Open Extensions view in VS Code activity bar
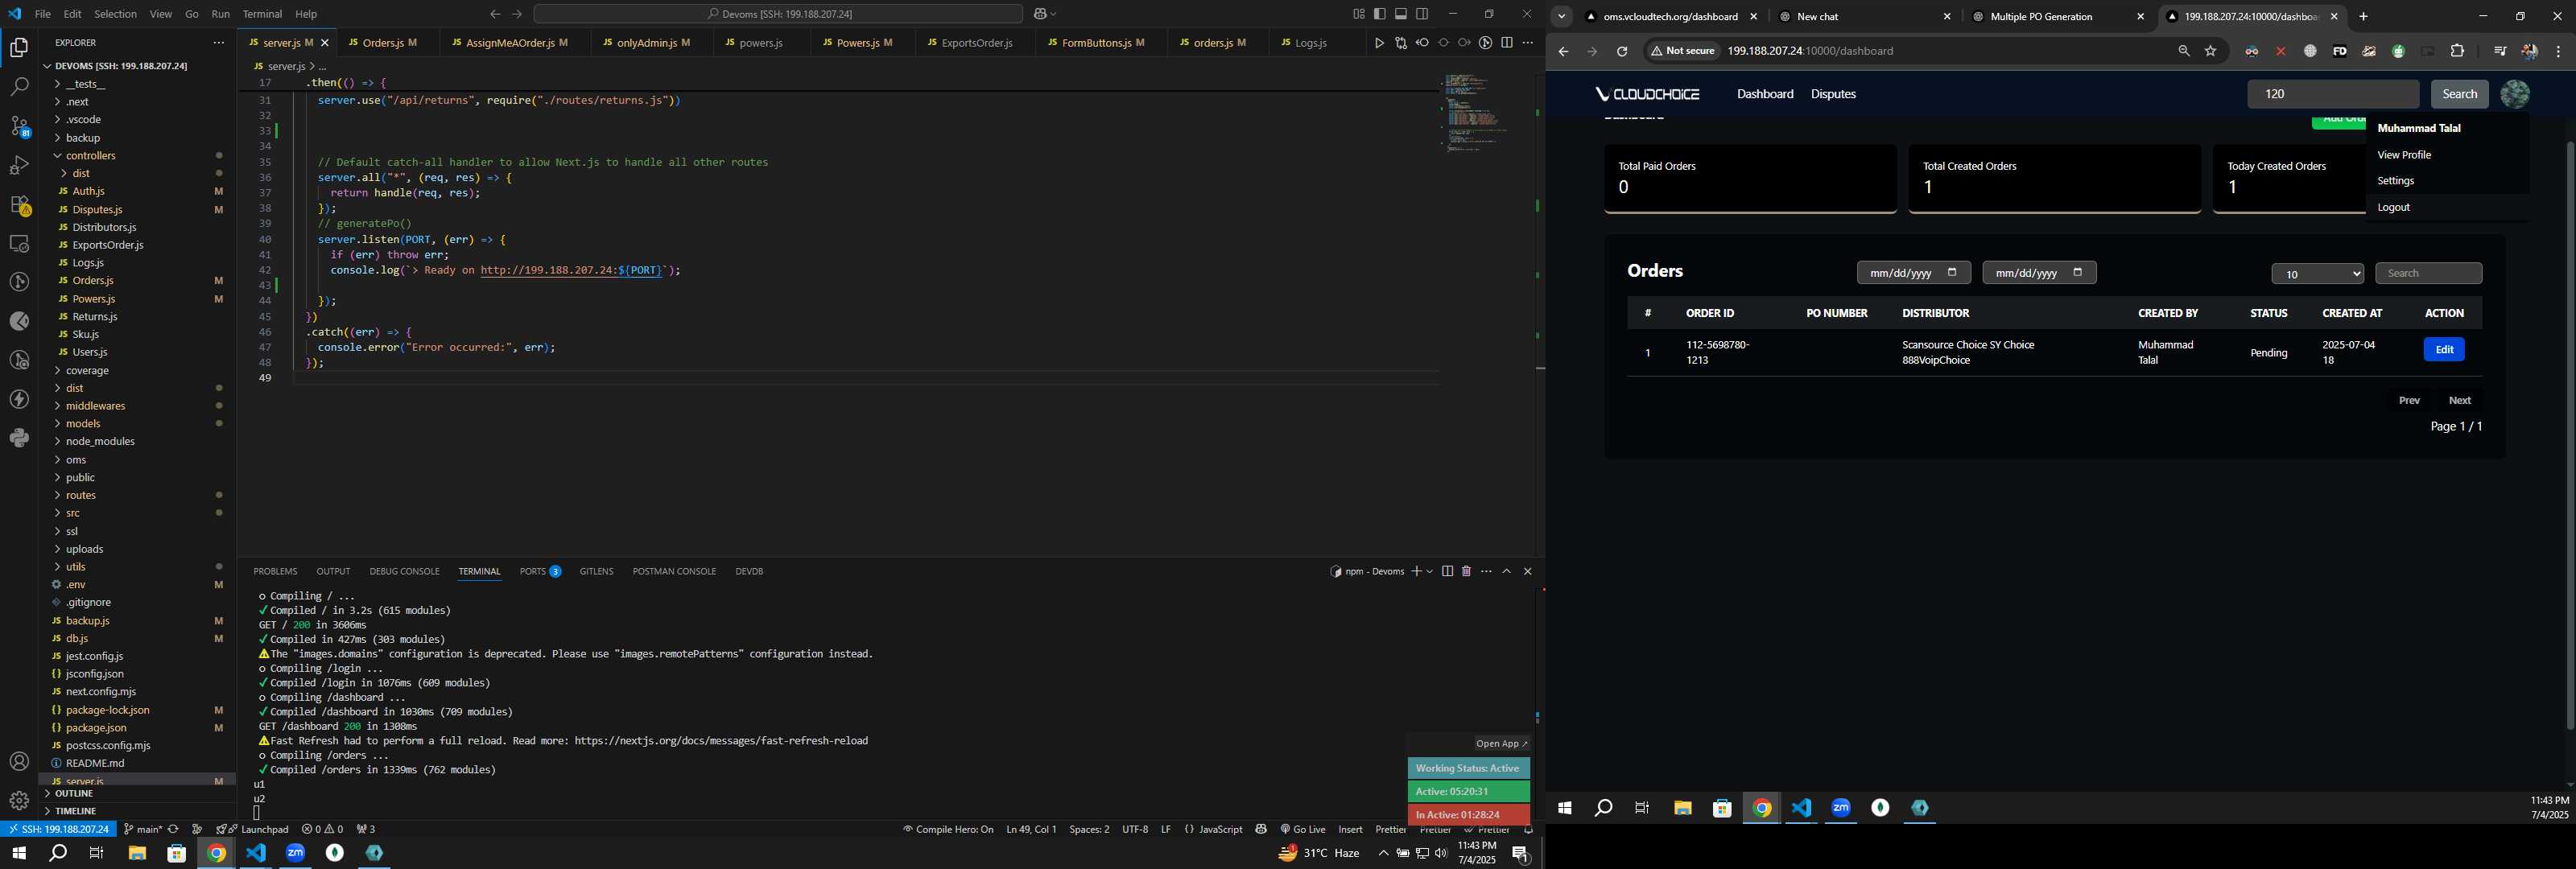The width and height of the screenshot is (2576, 869). (19, 205)
